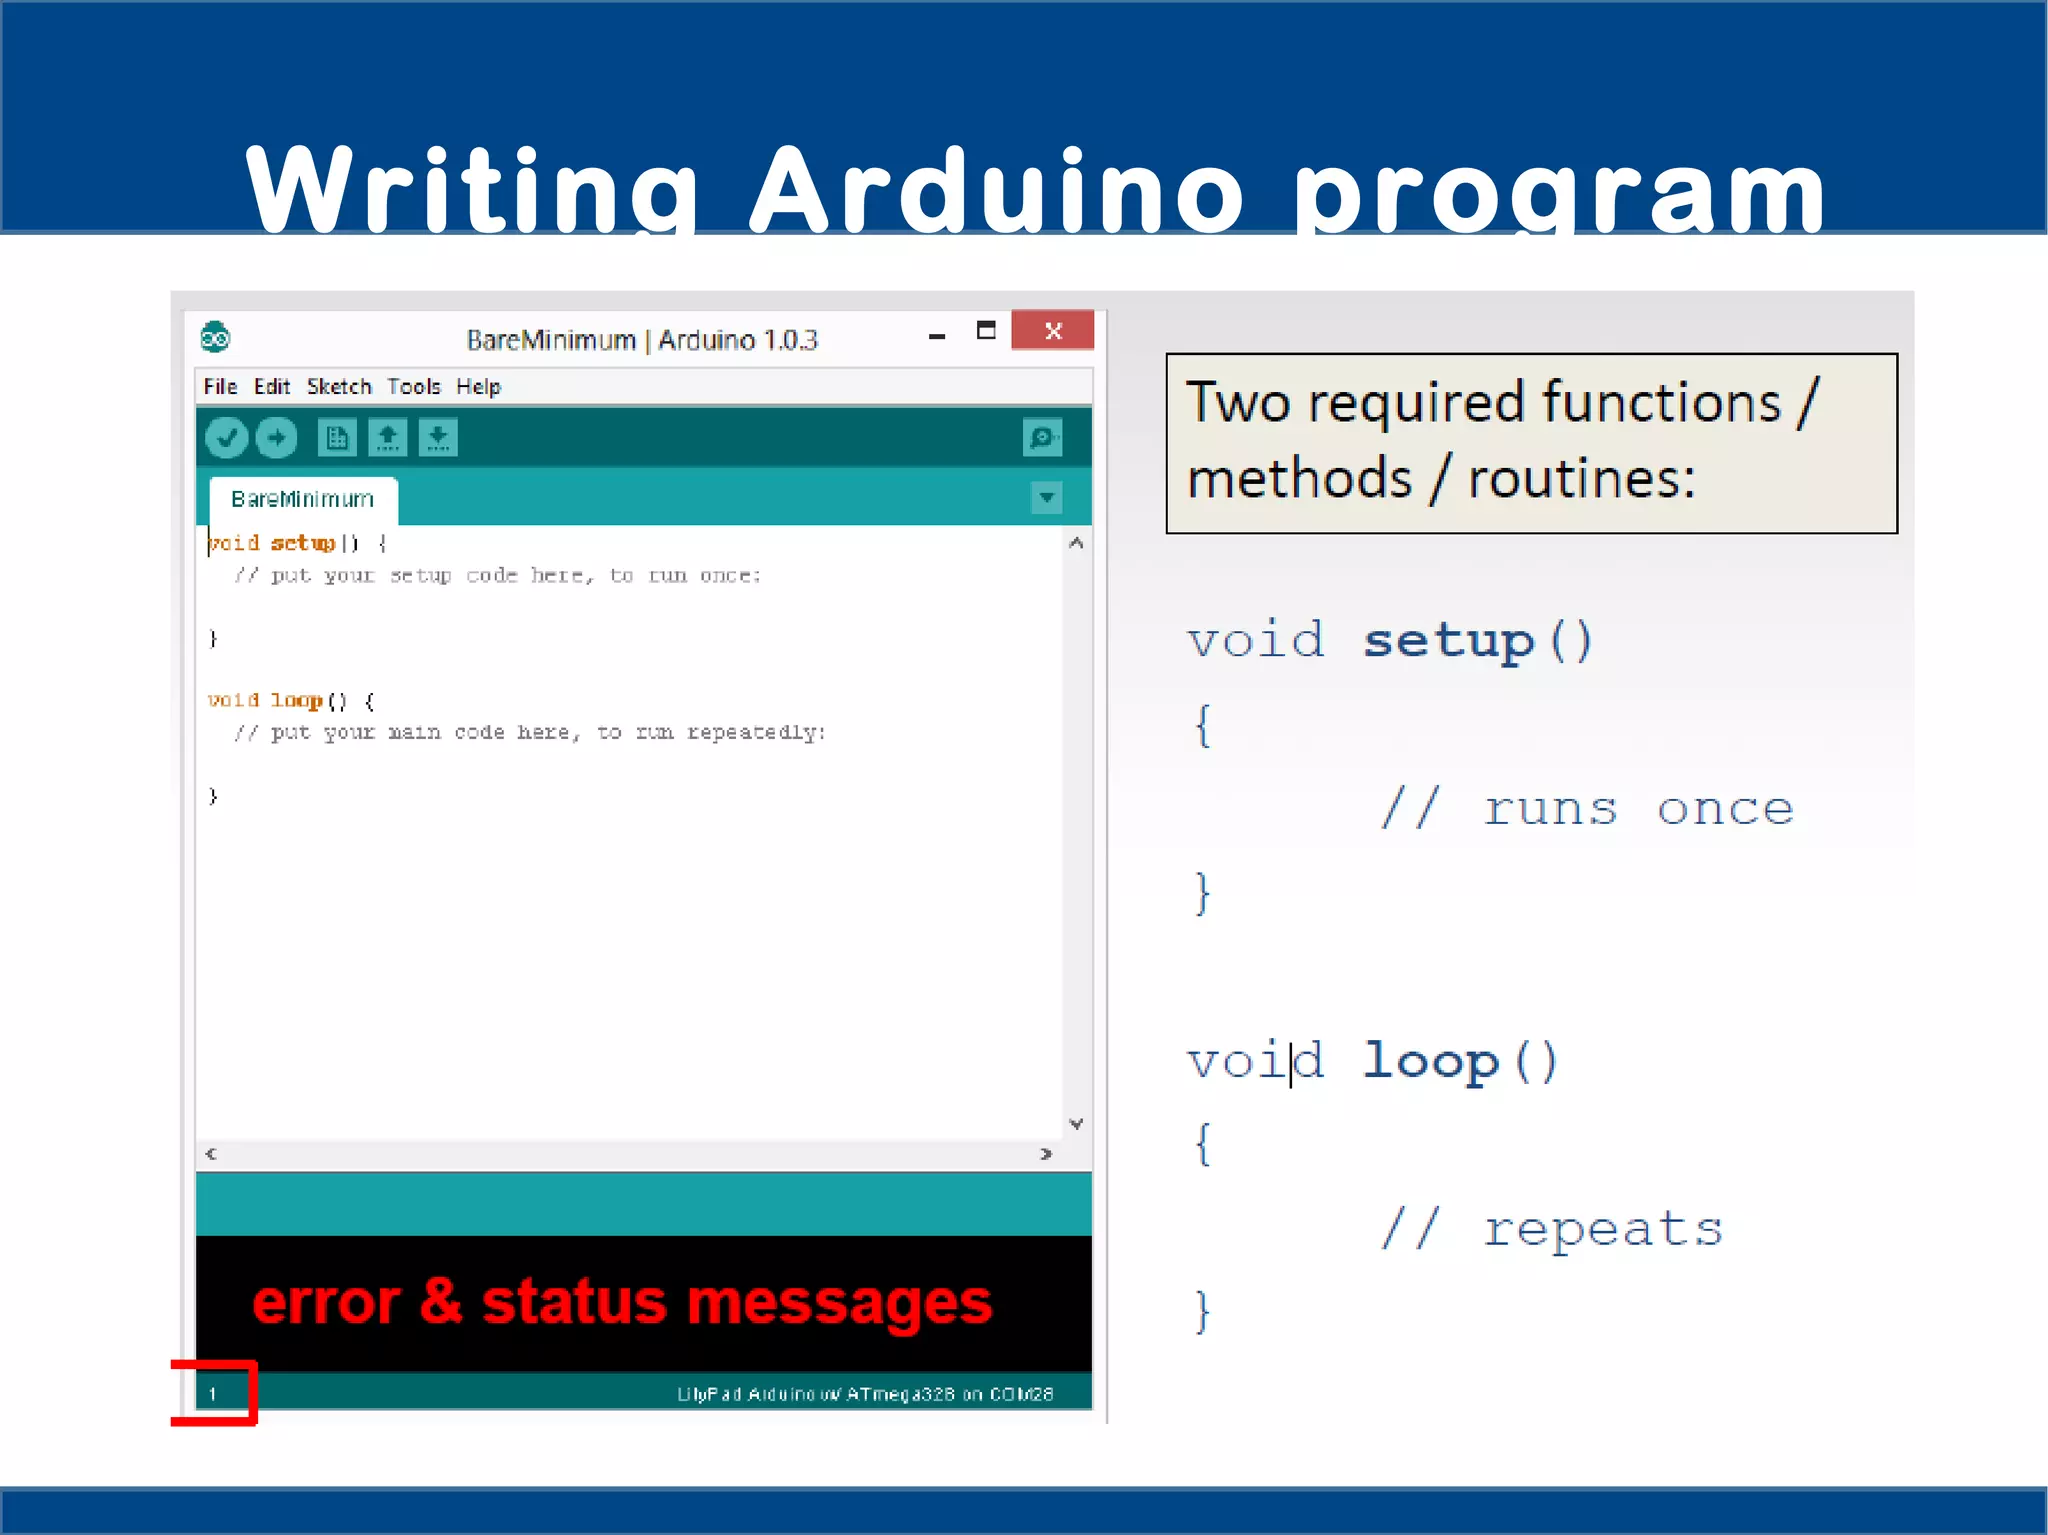Click the 'BareMinimum | Arduino 1.0.3' window title
Viewport: 2048px width, 1535px height.
pos(642,341)
